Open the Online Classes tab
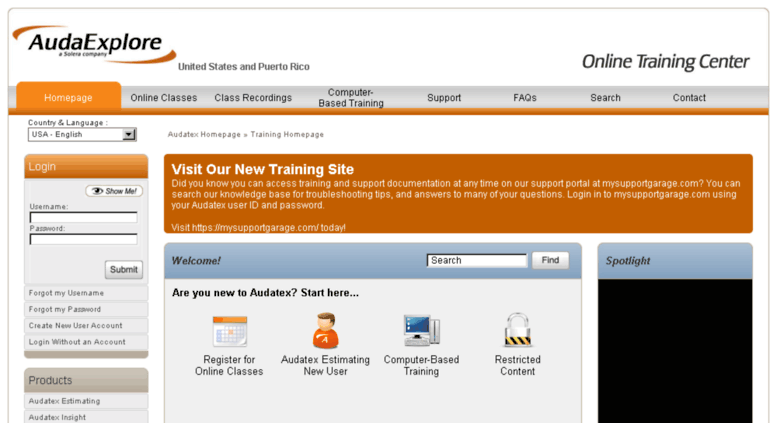Viewport: 777px width, 423px height. pyautogui.click(x=164, y=98)
